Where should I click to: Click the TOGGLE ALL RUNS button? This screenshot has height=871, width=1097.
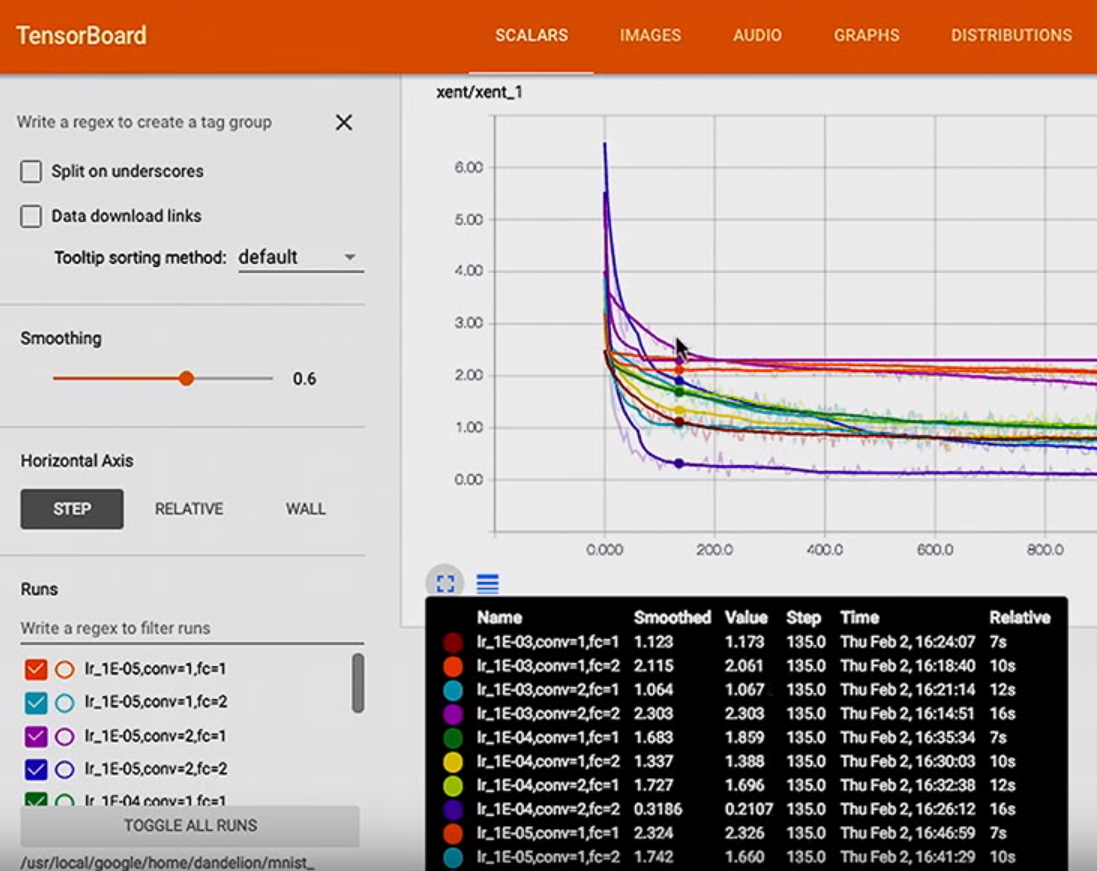point(190,826)
